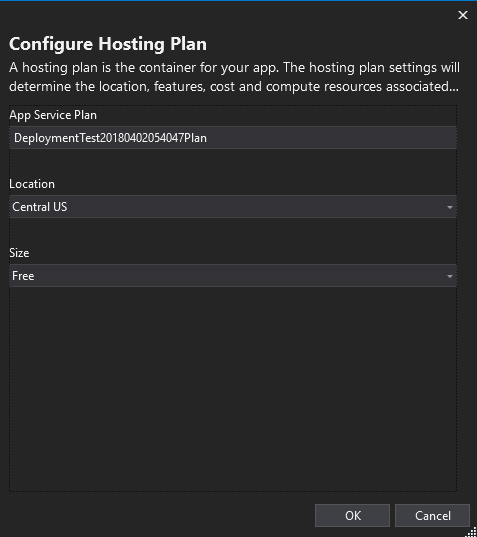Click empty area below Size dropdown
This screenshot has width=477, height=537.
pyautogui.click(x=233, y=389)
